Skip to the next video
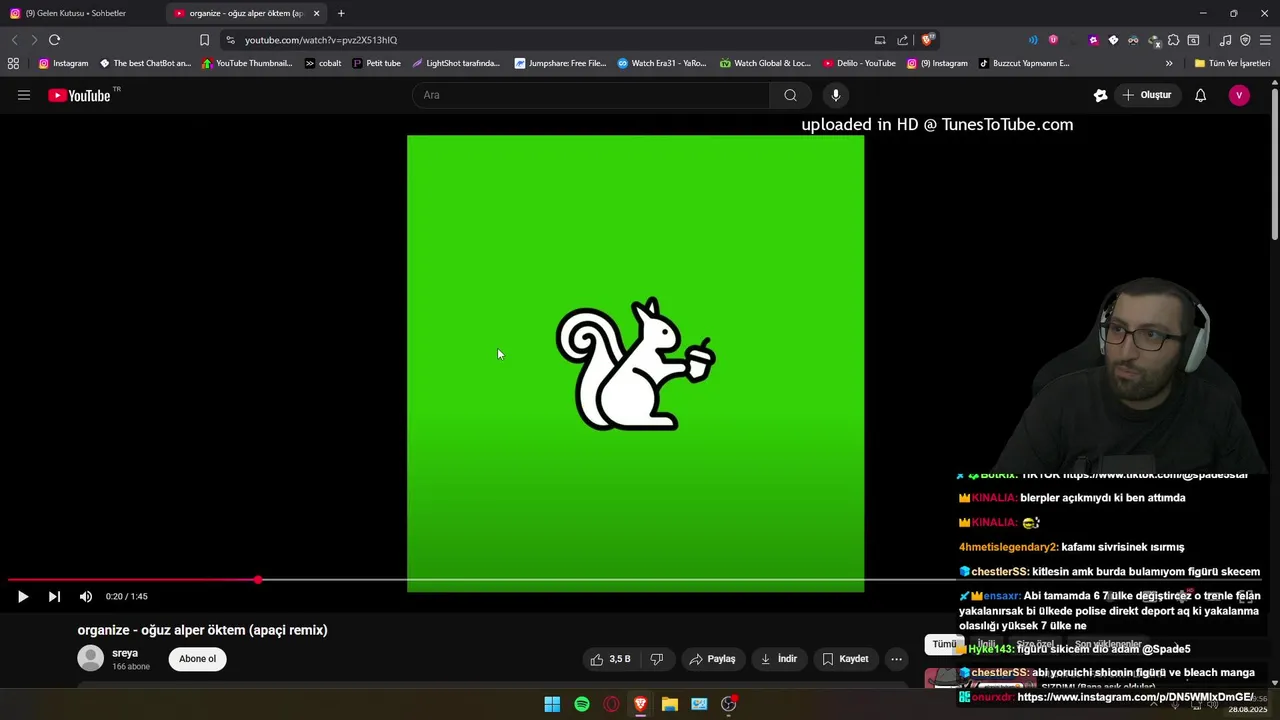 (54, 596)
